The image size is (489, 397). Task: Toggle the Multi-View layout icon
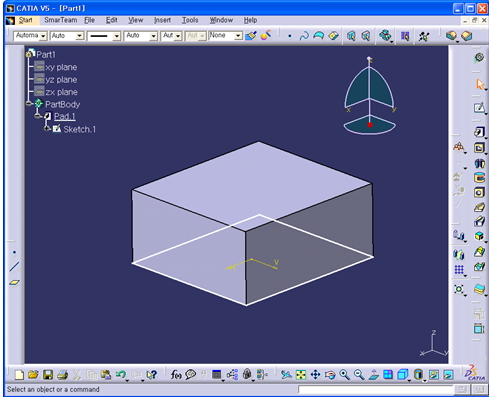(x=388, y=375)
